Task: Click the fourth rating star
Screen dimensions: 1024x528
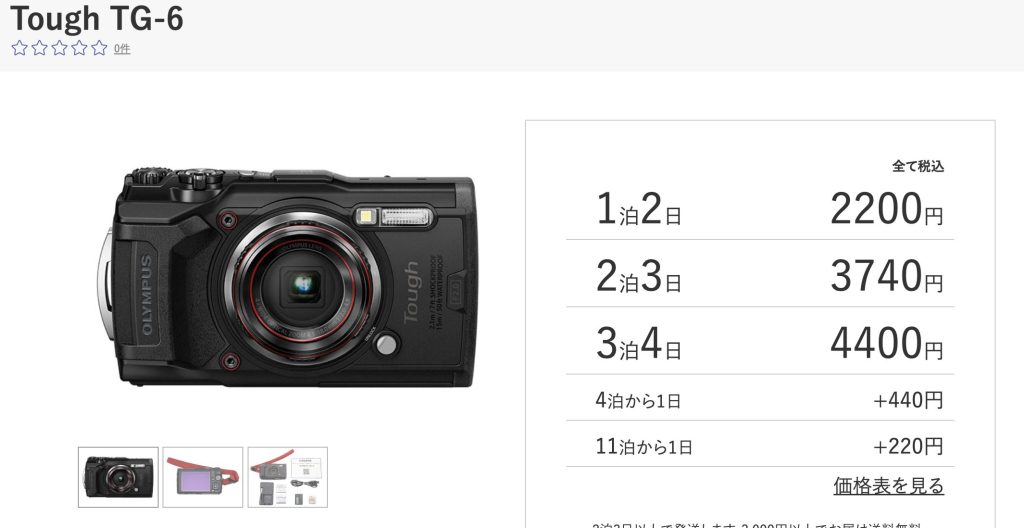Action: [x=79, y=48]
